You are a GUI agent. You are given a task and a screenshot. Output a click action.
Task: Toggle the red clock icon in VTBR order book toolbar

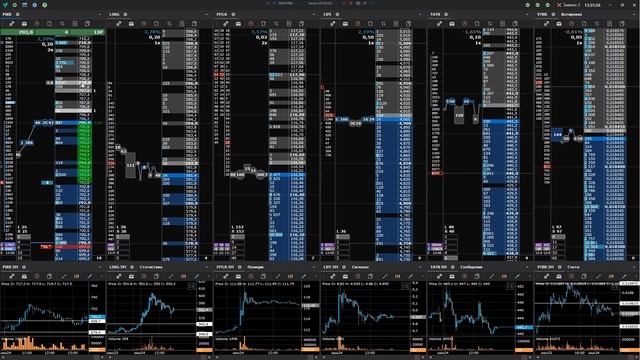tap(571, 24)
